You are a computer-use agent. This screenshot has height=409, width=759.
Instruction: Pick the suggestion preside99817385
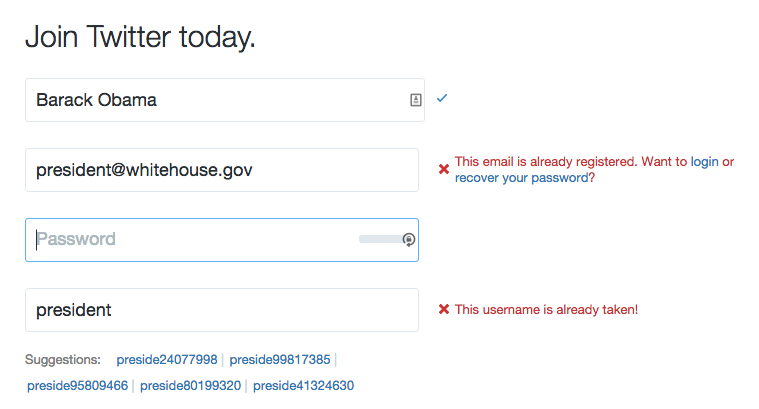coord(280,359)
